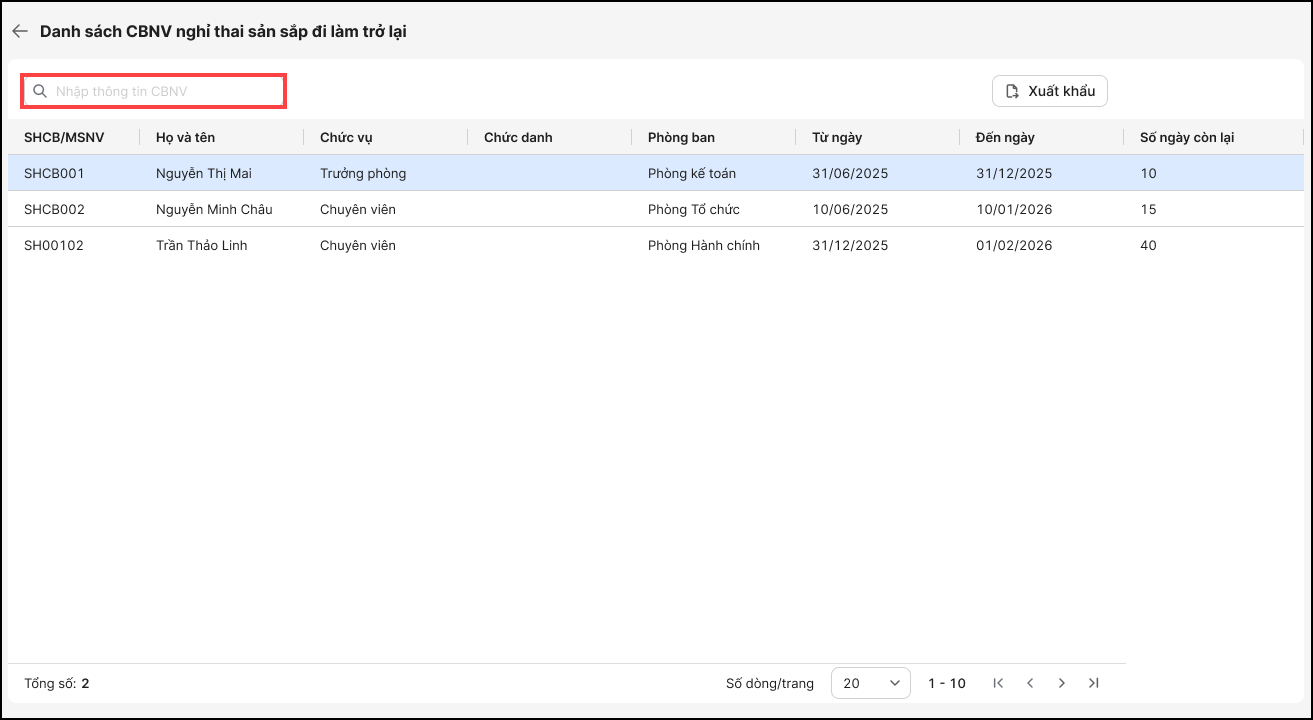
Task: Select the Nguyễn Minh Châu row
Action: 214,209
